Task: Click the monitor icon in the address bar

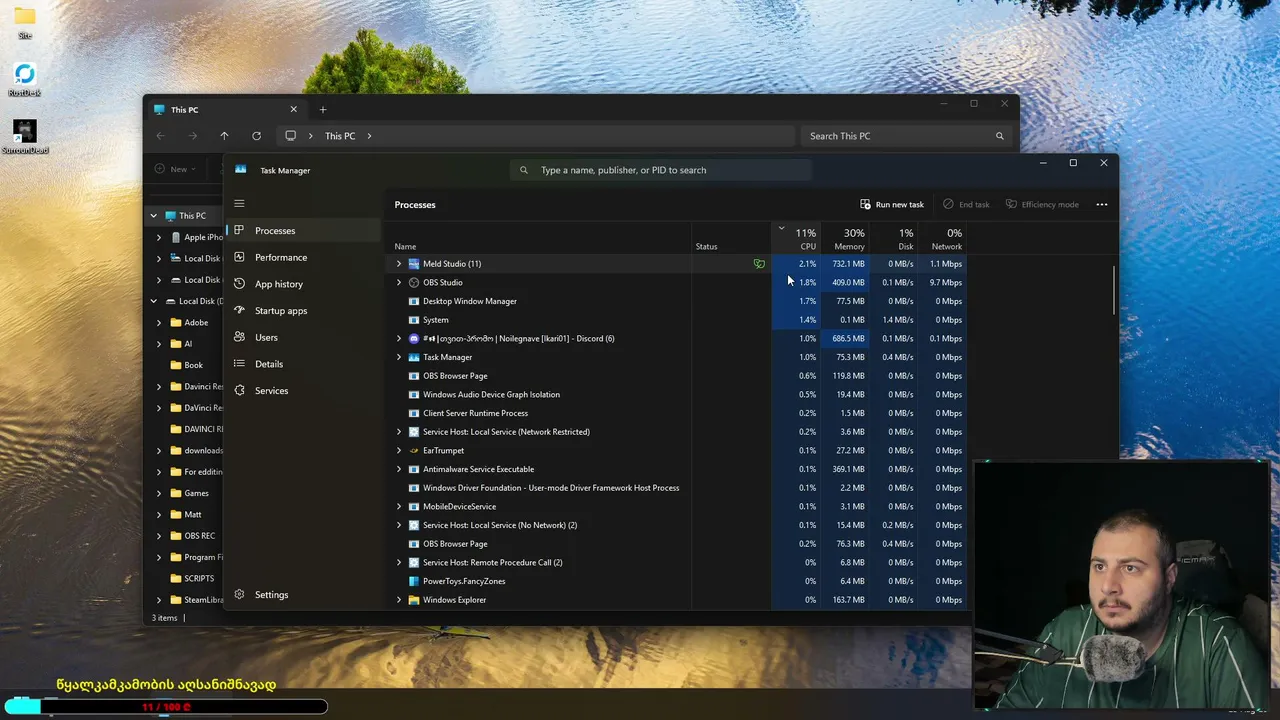Action: tap(290, 136)
